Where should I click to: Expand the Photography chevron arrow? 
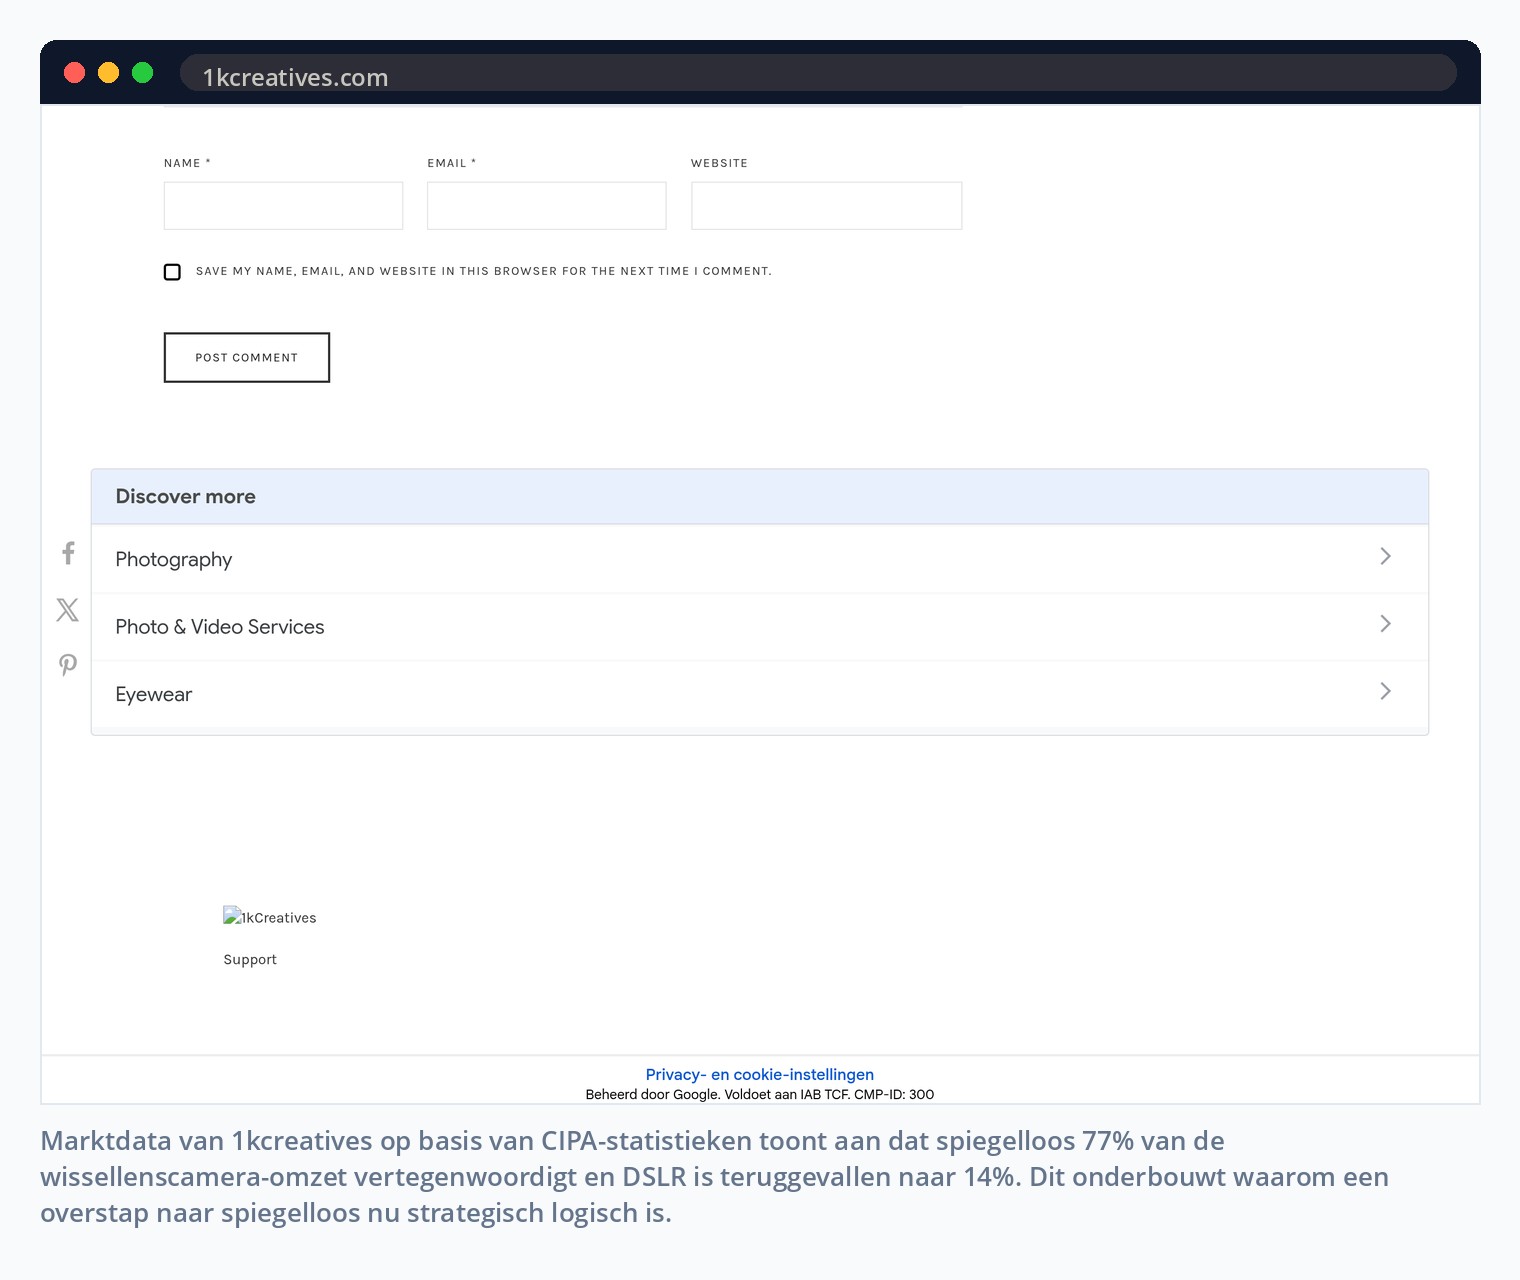coord(1385,556)
